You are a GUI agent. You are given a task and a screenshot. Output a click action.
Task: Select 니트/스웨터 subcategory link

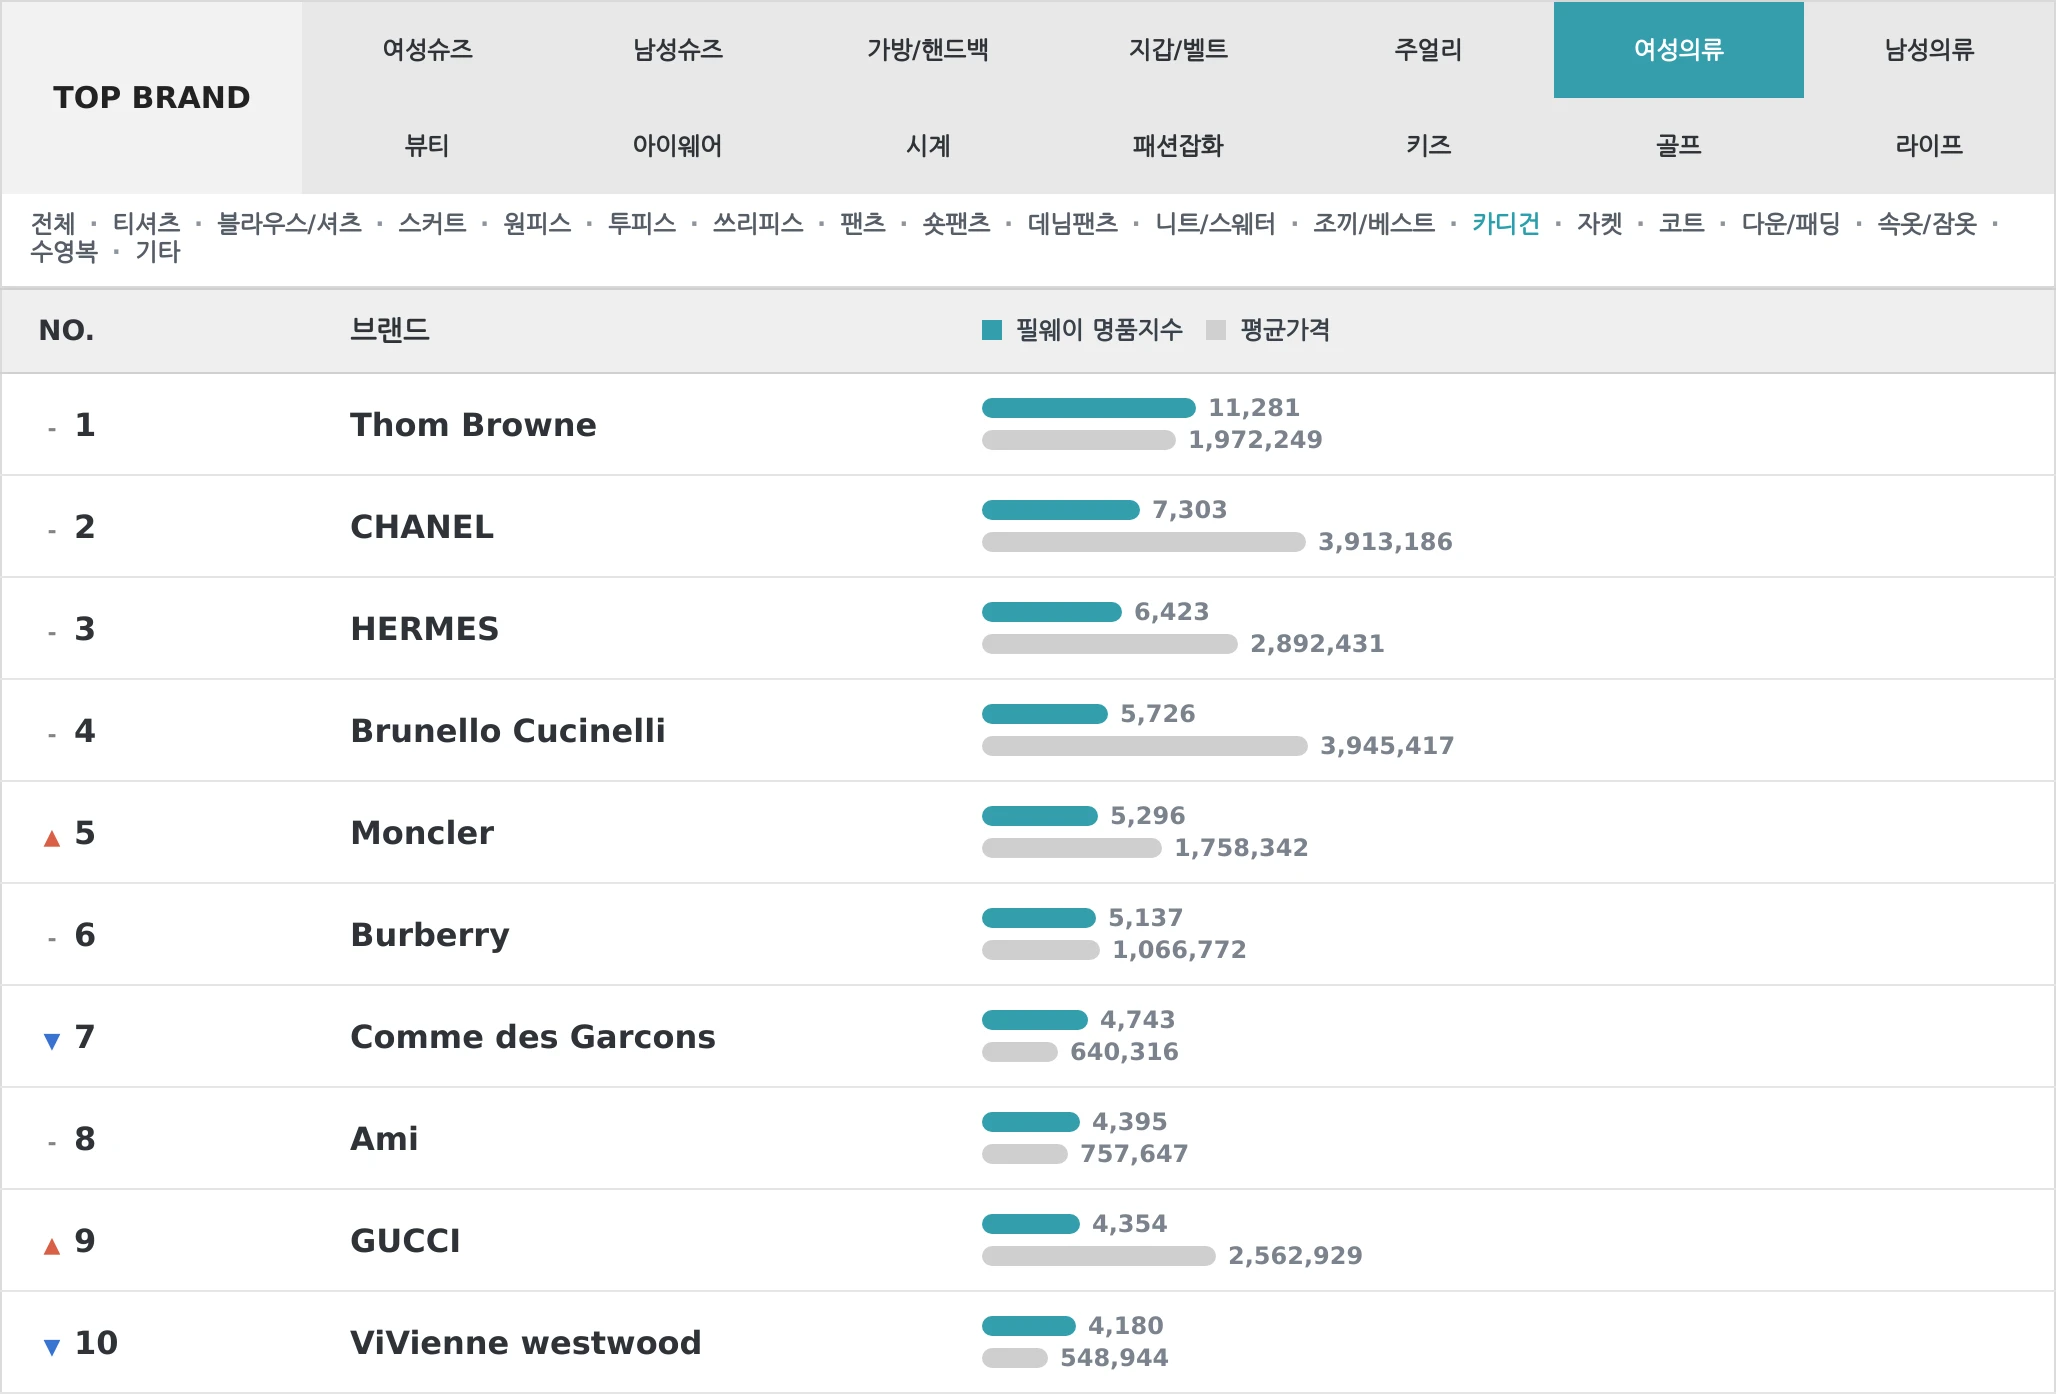coord(1215,223)
